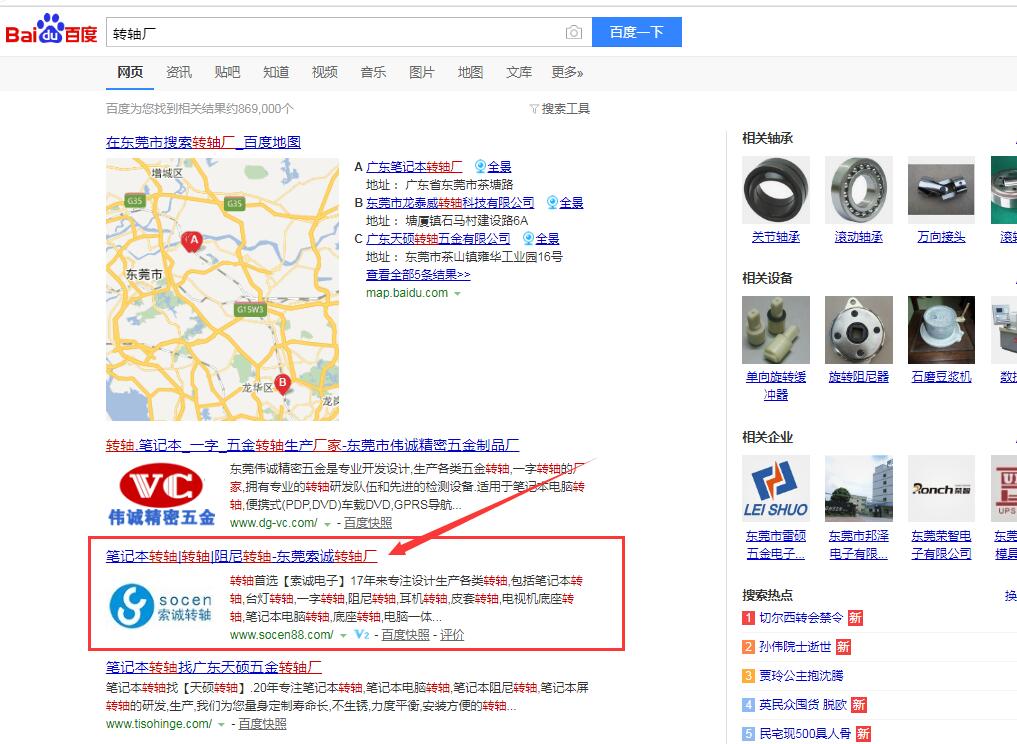Open 笔记本转轴-东莞索诚转轴厂 result link
Viewport: 1017px width, 744px height.
pyautogui.click(x=241, y=555)
